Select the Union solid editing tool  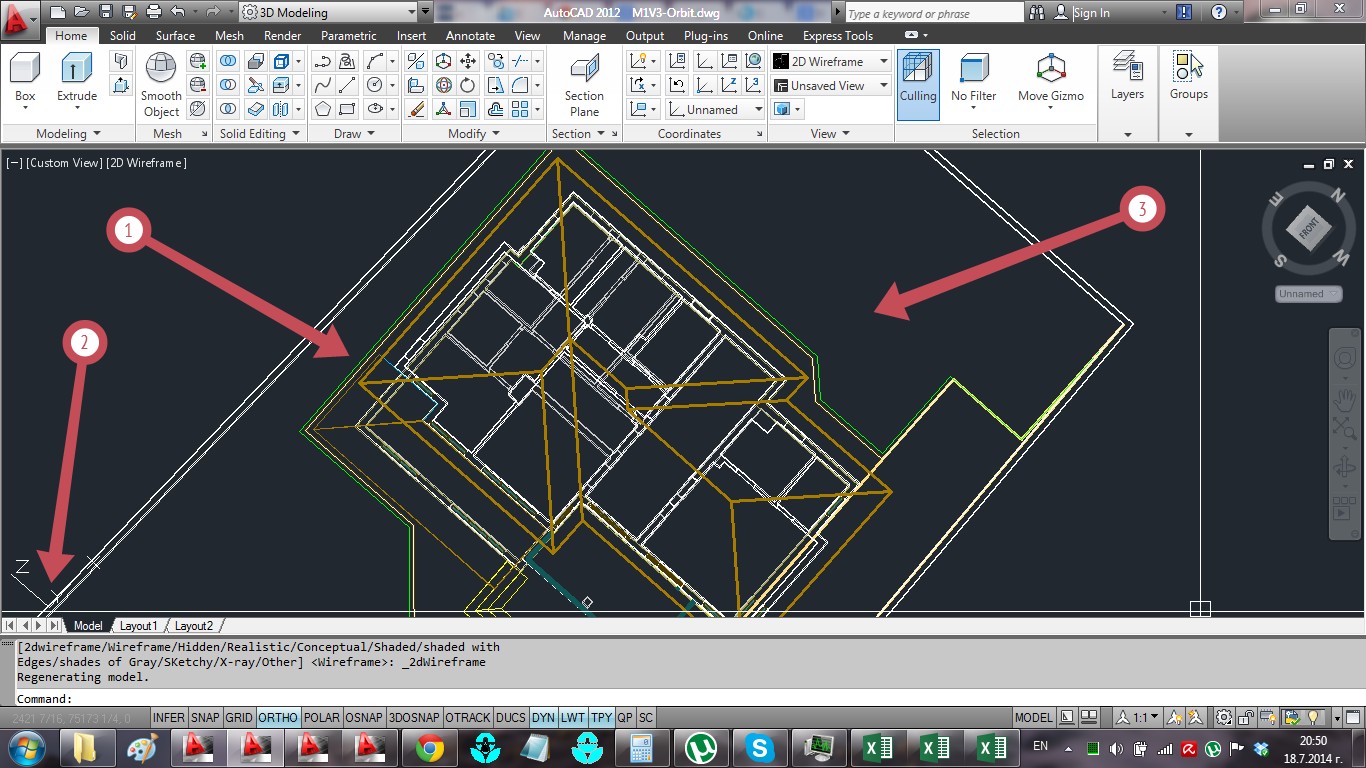228,60
